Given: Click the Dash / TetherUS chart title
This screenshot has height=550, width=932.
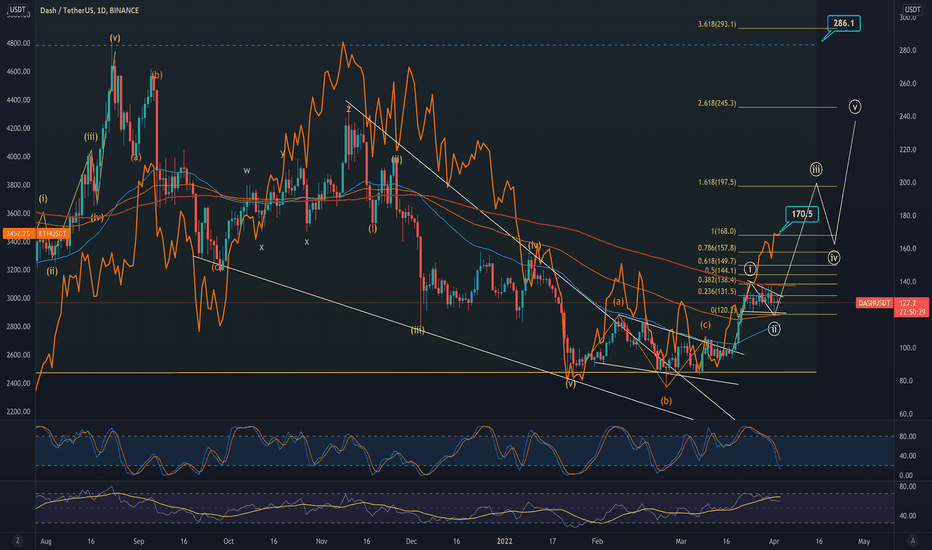Looking at the screenshot, I should (89, 10).
